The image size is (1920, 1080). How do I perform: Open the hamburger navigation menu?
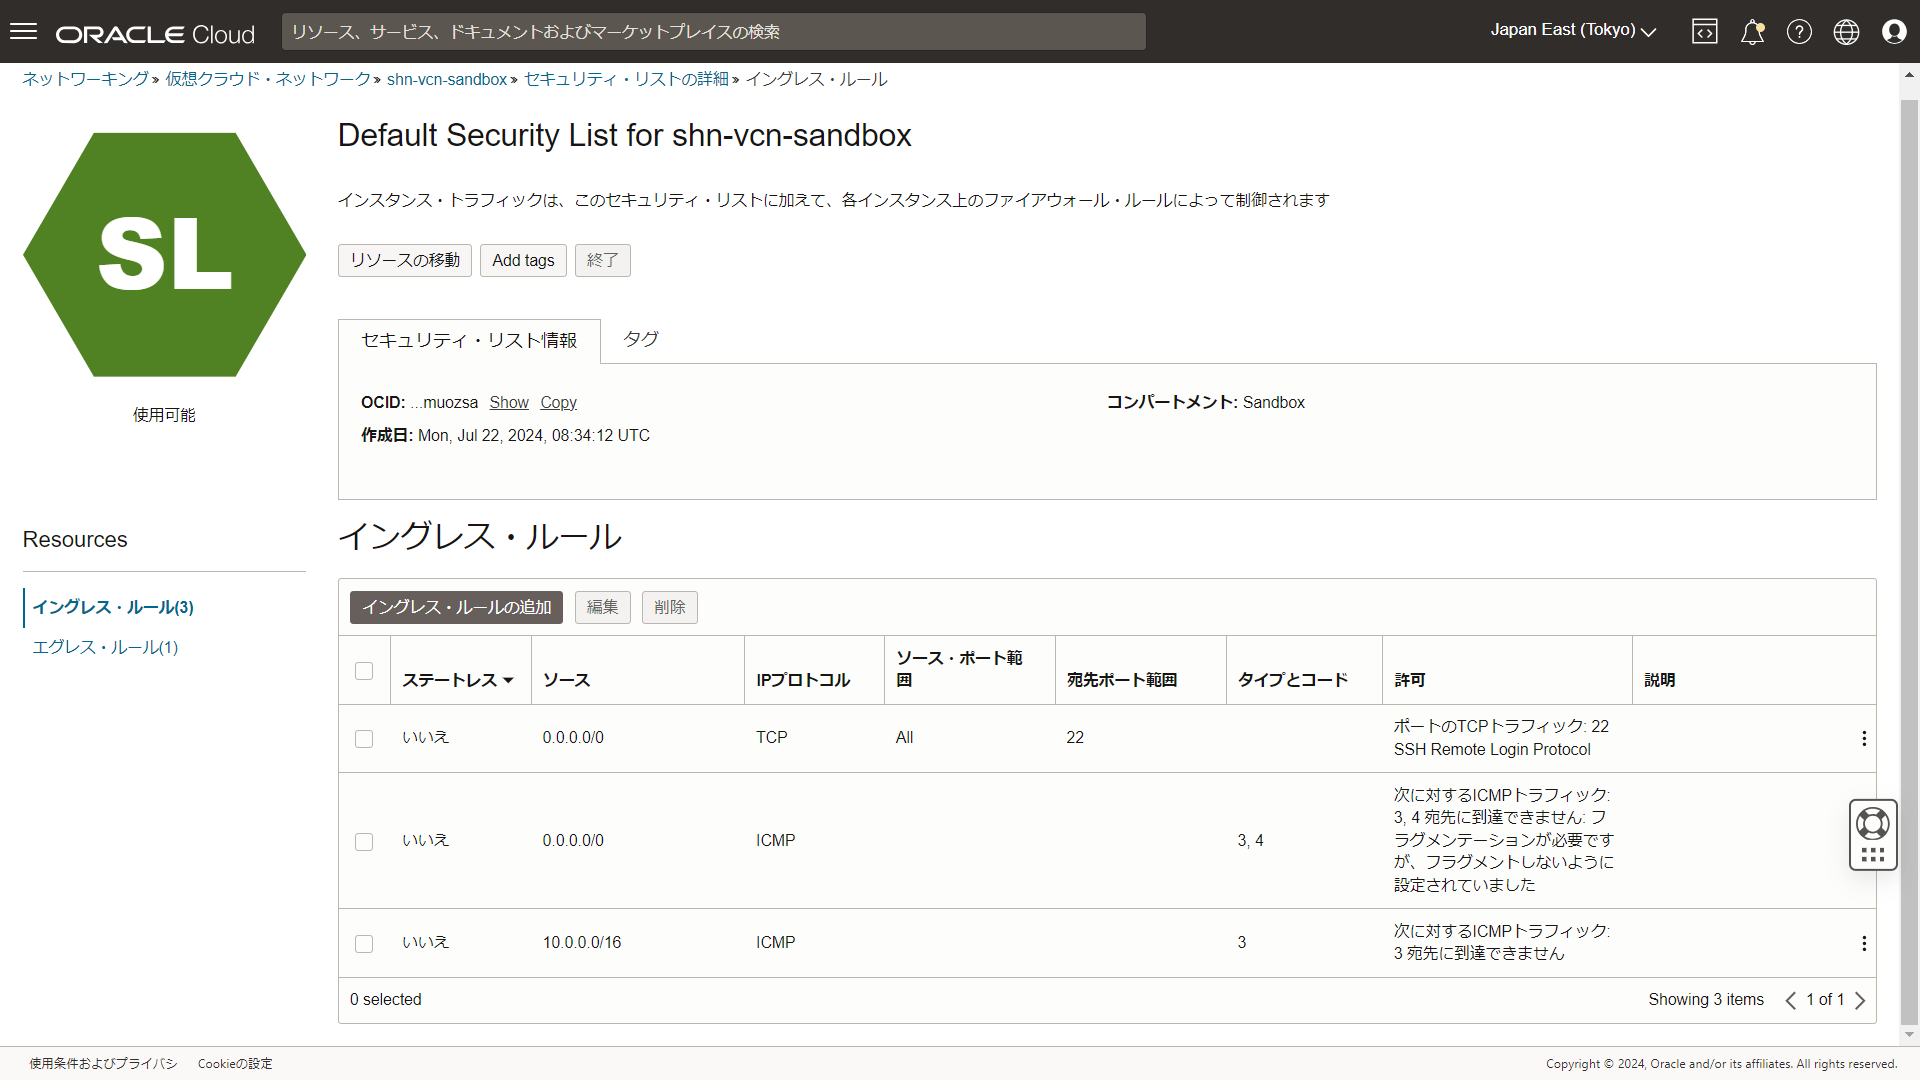point(23,31)
